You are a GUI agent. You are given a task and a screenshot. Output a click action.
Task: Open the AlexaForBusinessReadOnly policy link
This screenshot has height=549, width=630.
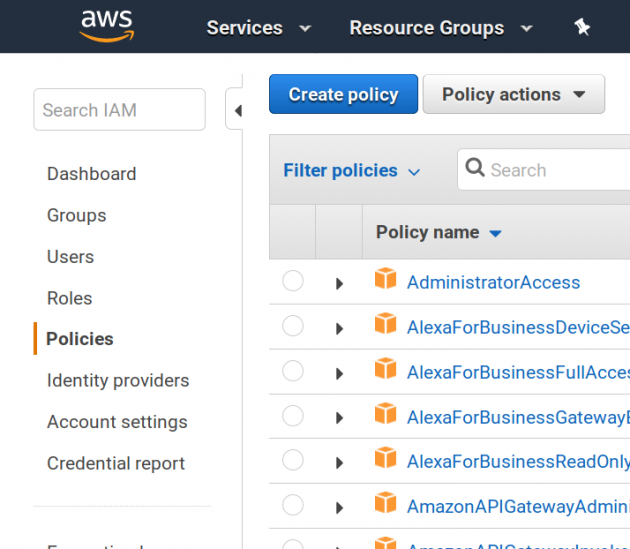(x=518, y=462)
